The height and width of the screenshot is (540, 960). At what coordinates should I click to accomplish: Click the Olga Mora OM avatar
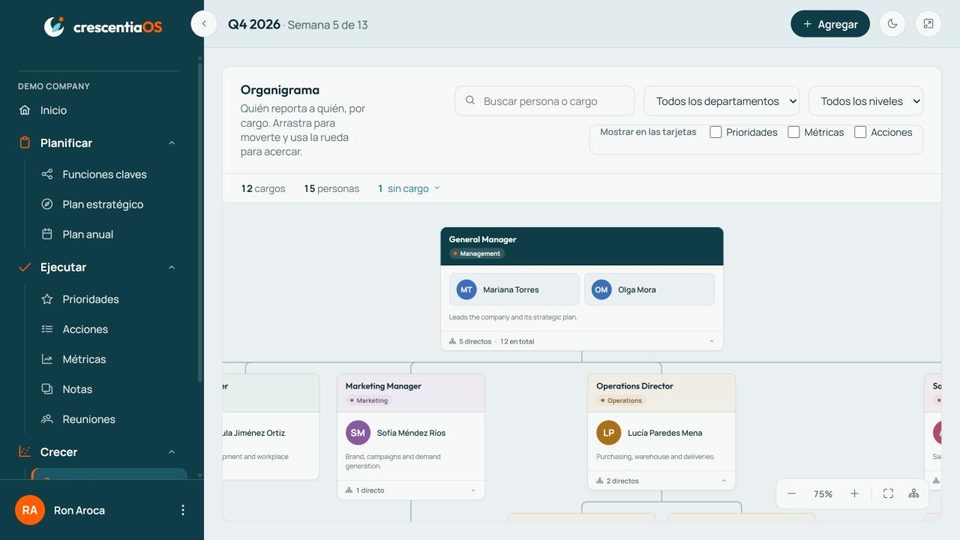tap(601, 290)
